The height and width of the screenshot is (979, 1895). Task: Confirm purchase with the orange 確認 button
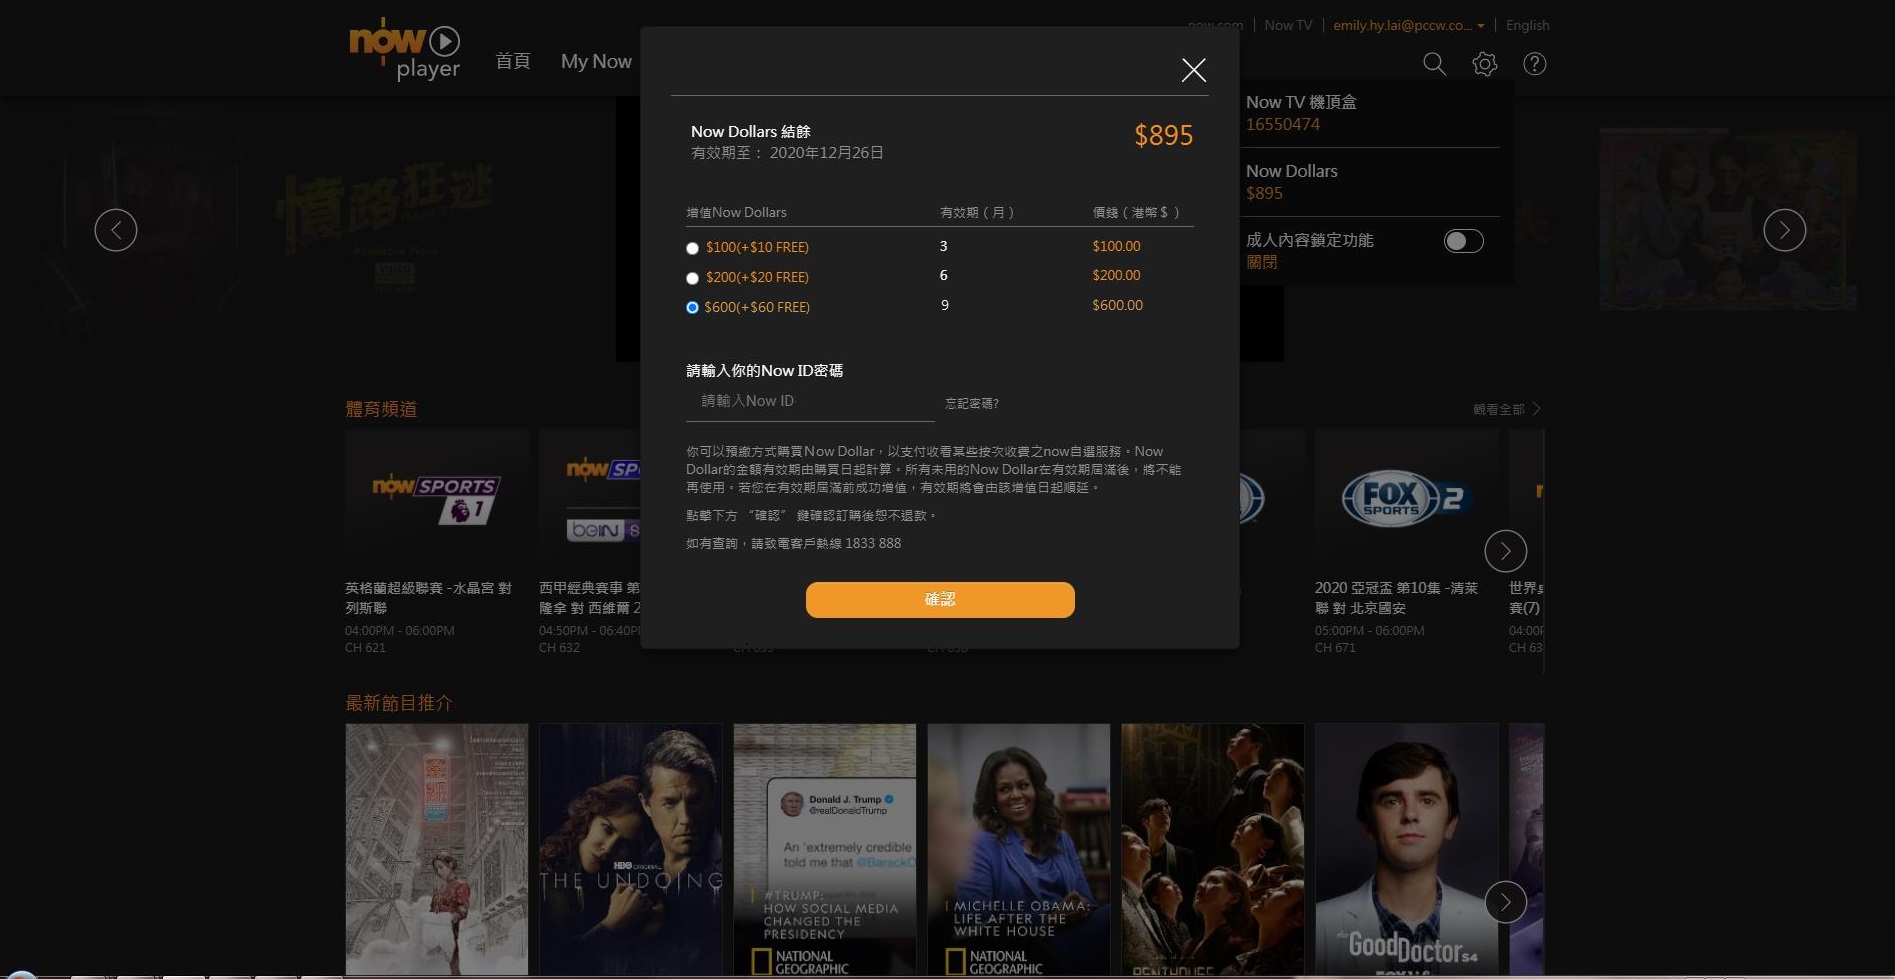coord(940,600)
